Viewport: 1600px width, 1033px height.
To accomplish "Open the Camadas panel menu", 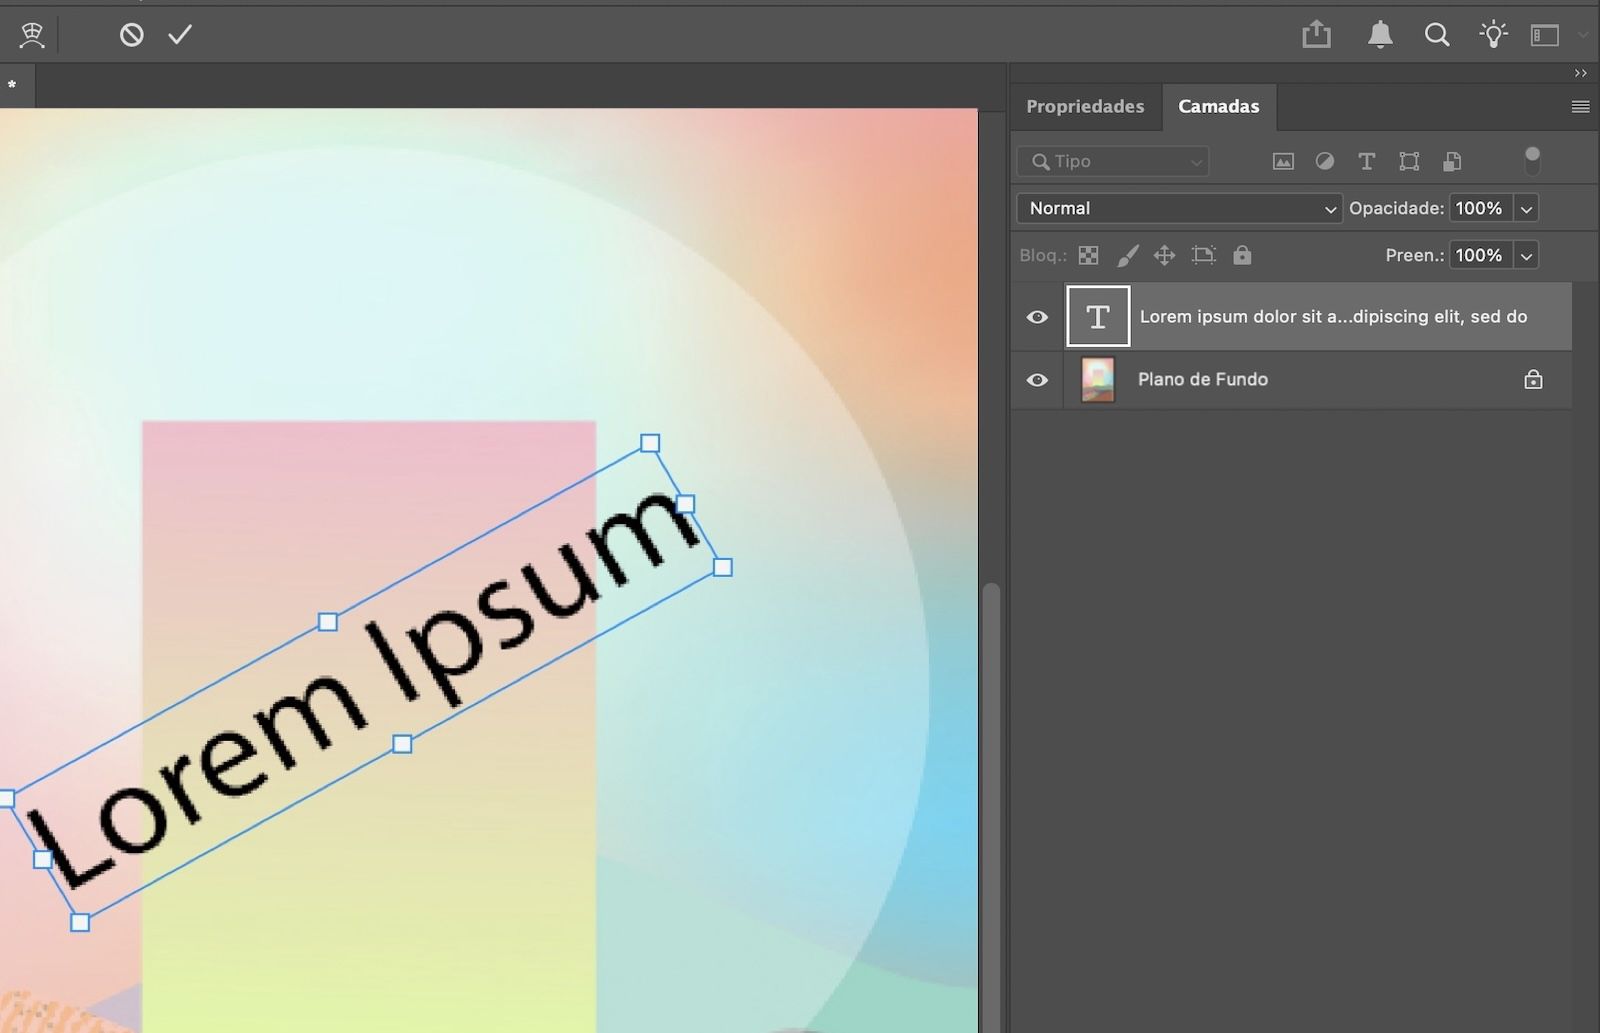I will pos(1581,107).
